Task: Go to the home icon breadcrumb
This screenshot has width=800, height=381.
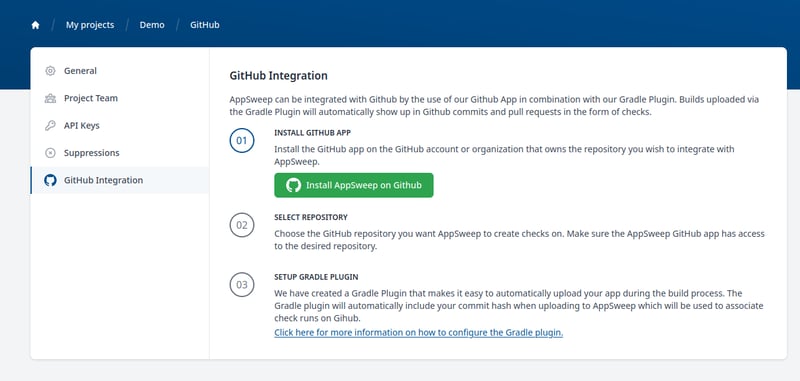Action: point(35,25)
